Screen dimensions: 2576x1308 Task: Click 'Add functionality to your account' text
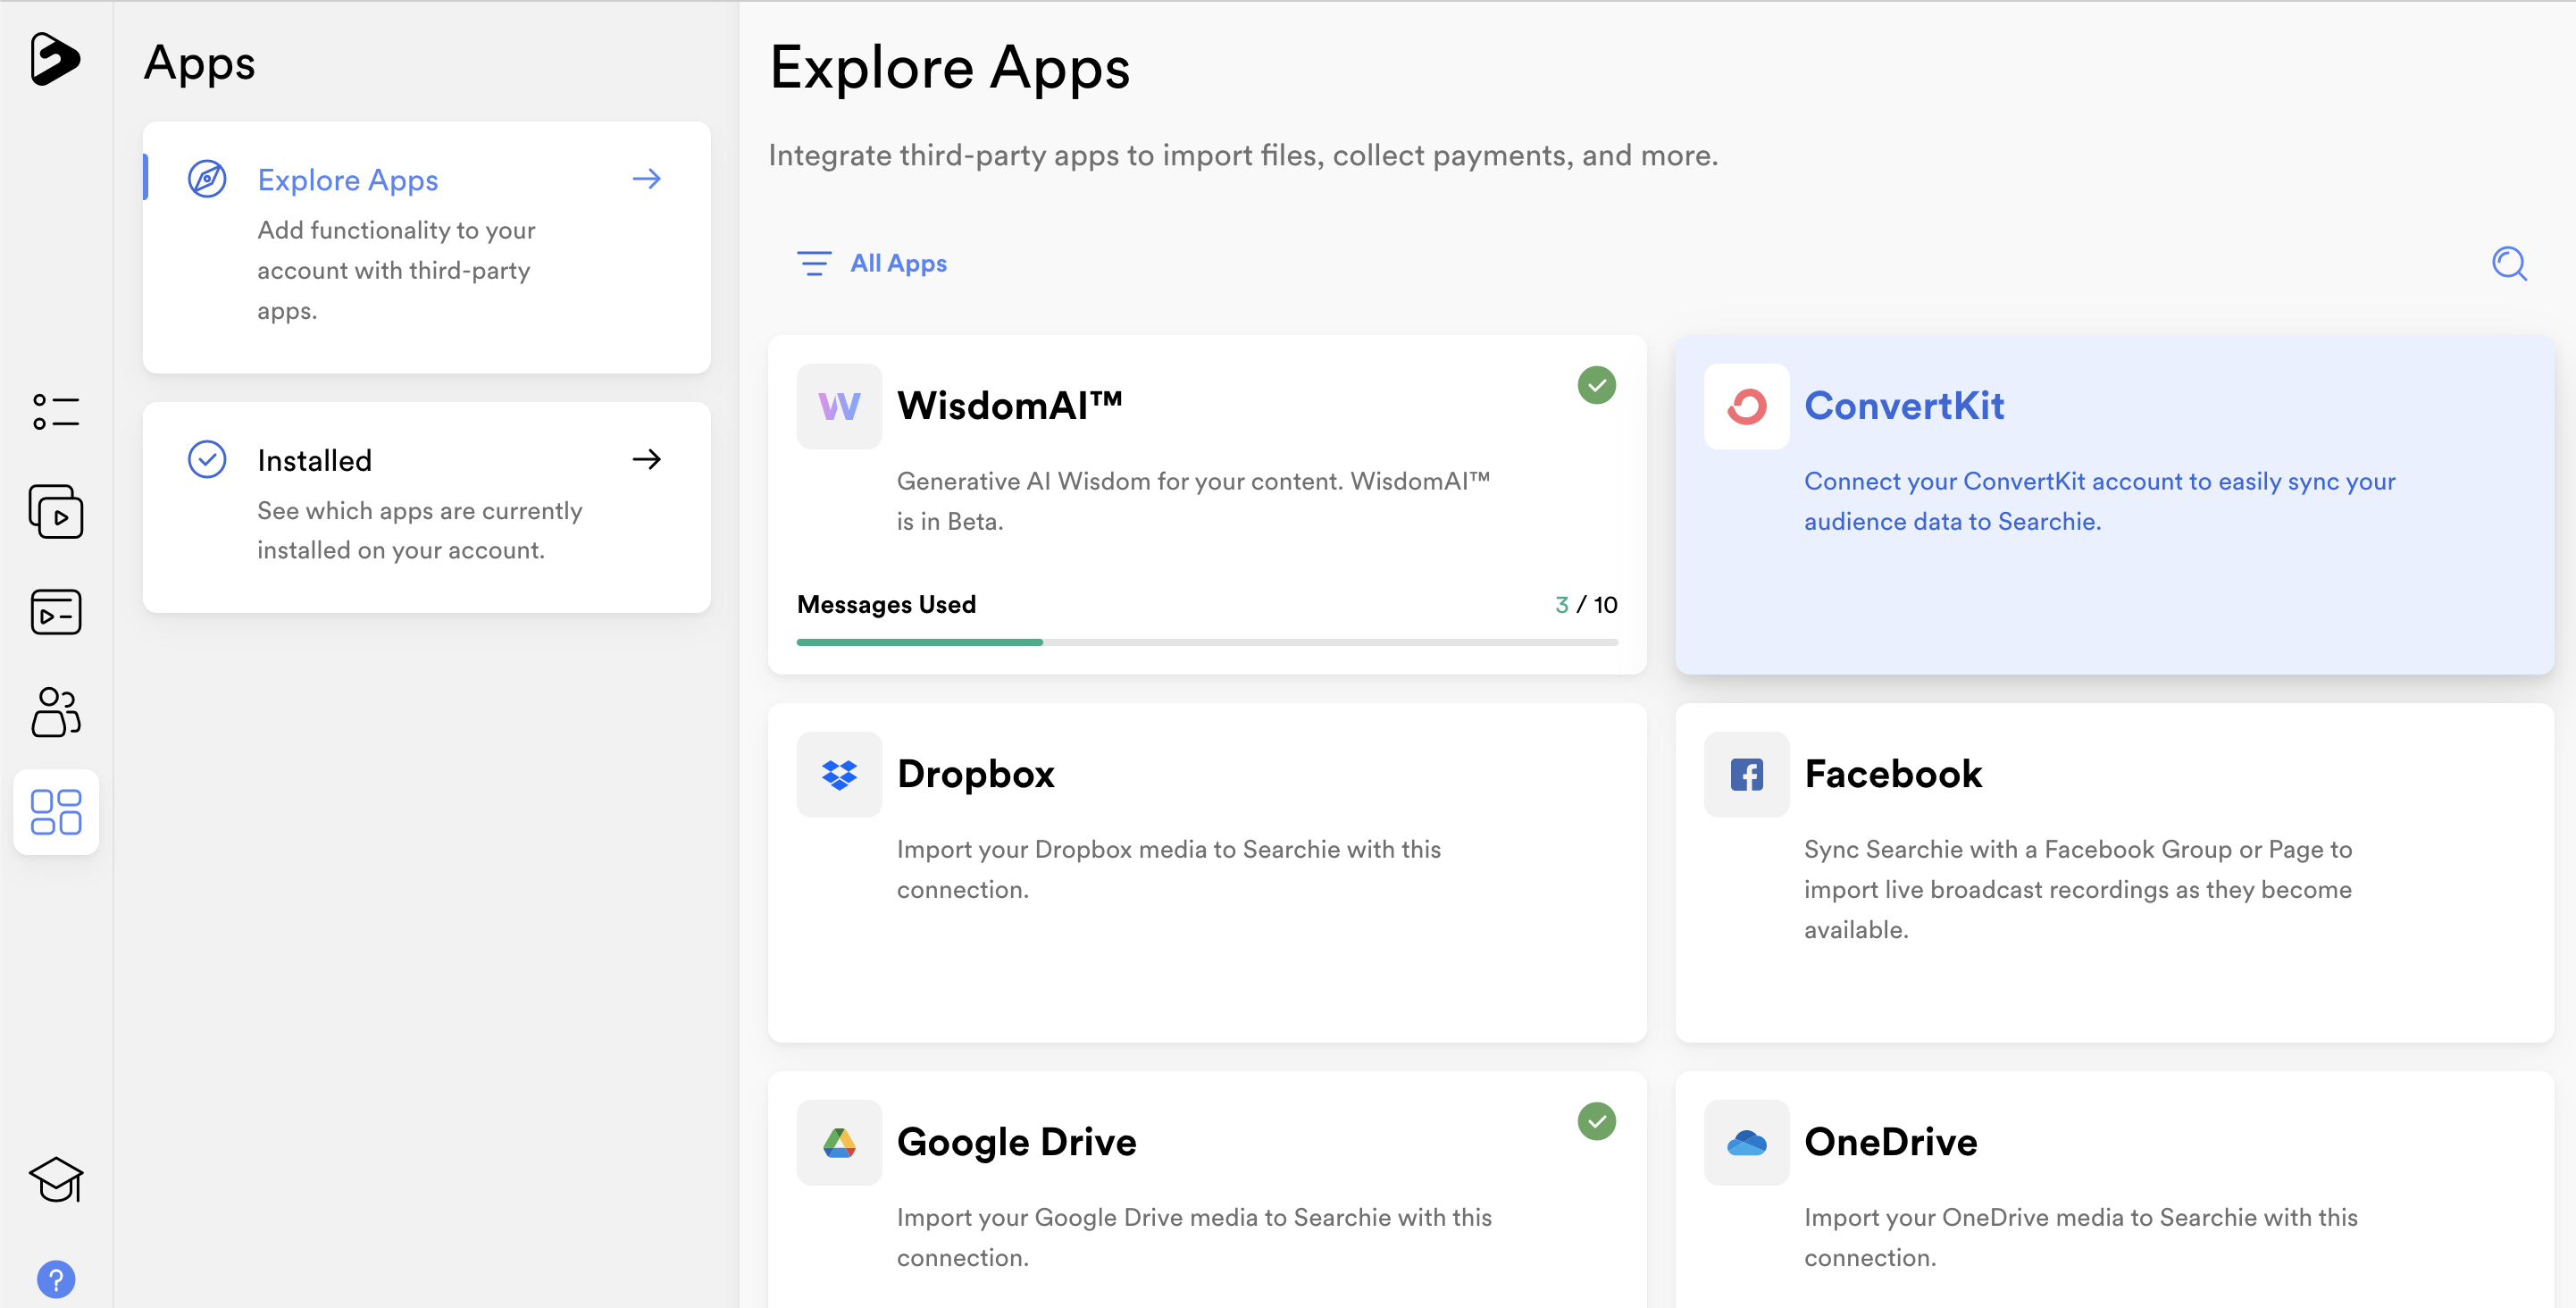[397, 270]
